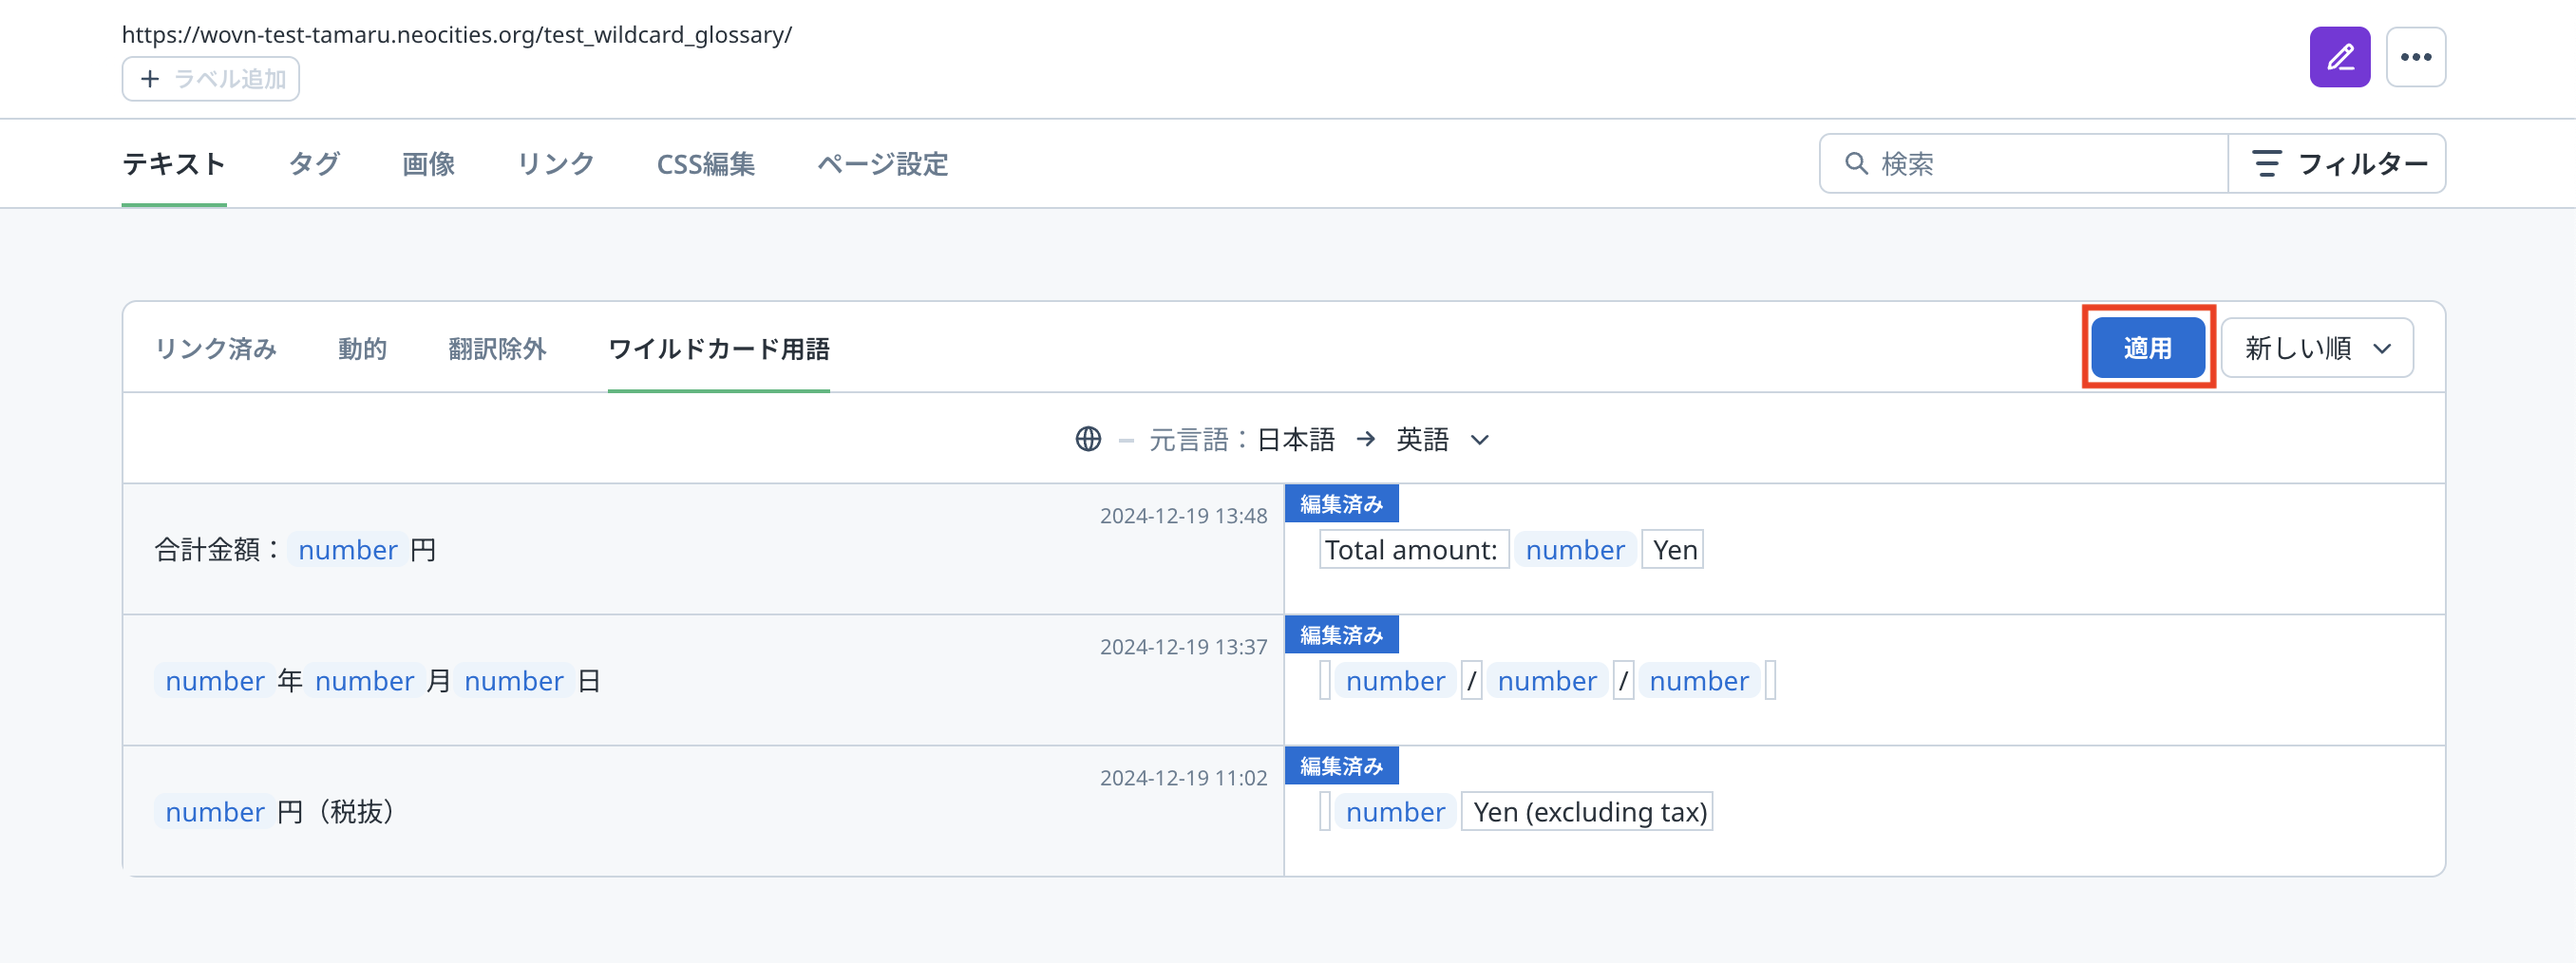
Task: Expand the 英語 target language dropdown
Action: 1442,439
